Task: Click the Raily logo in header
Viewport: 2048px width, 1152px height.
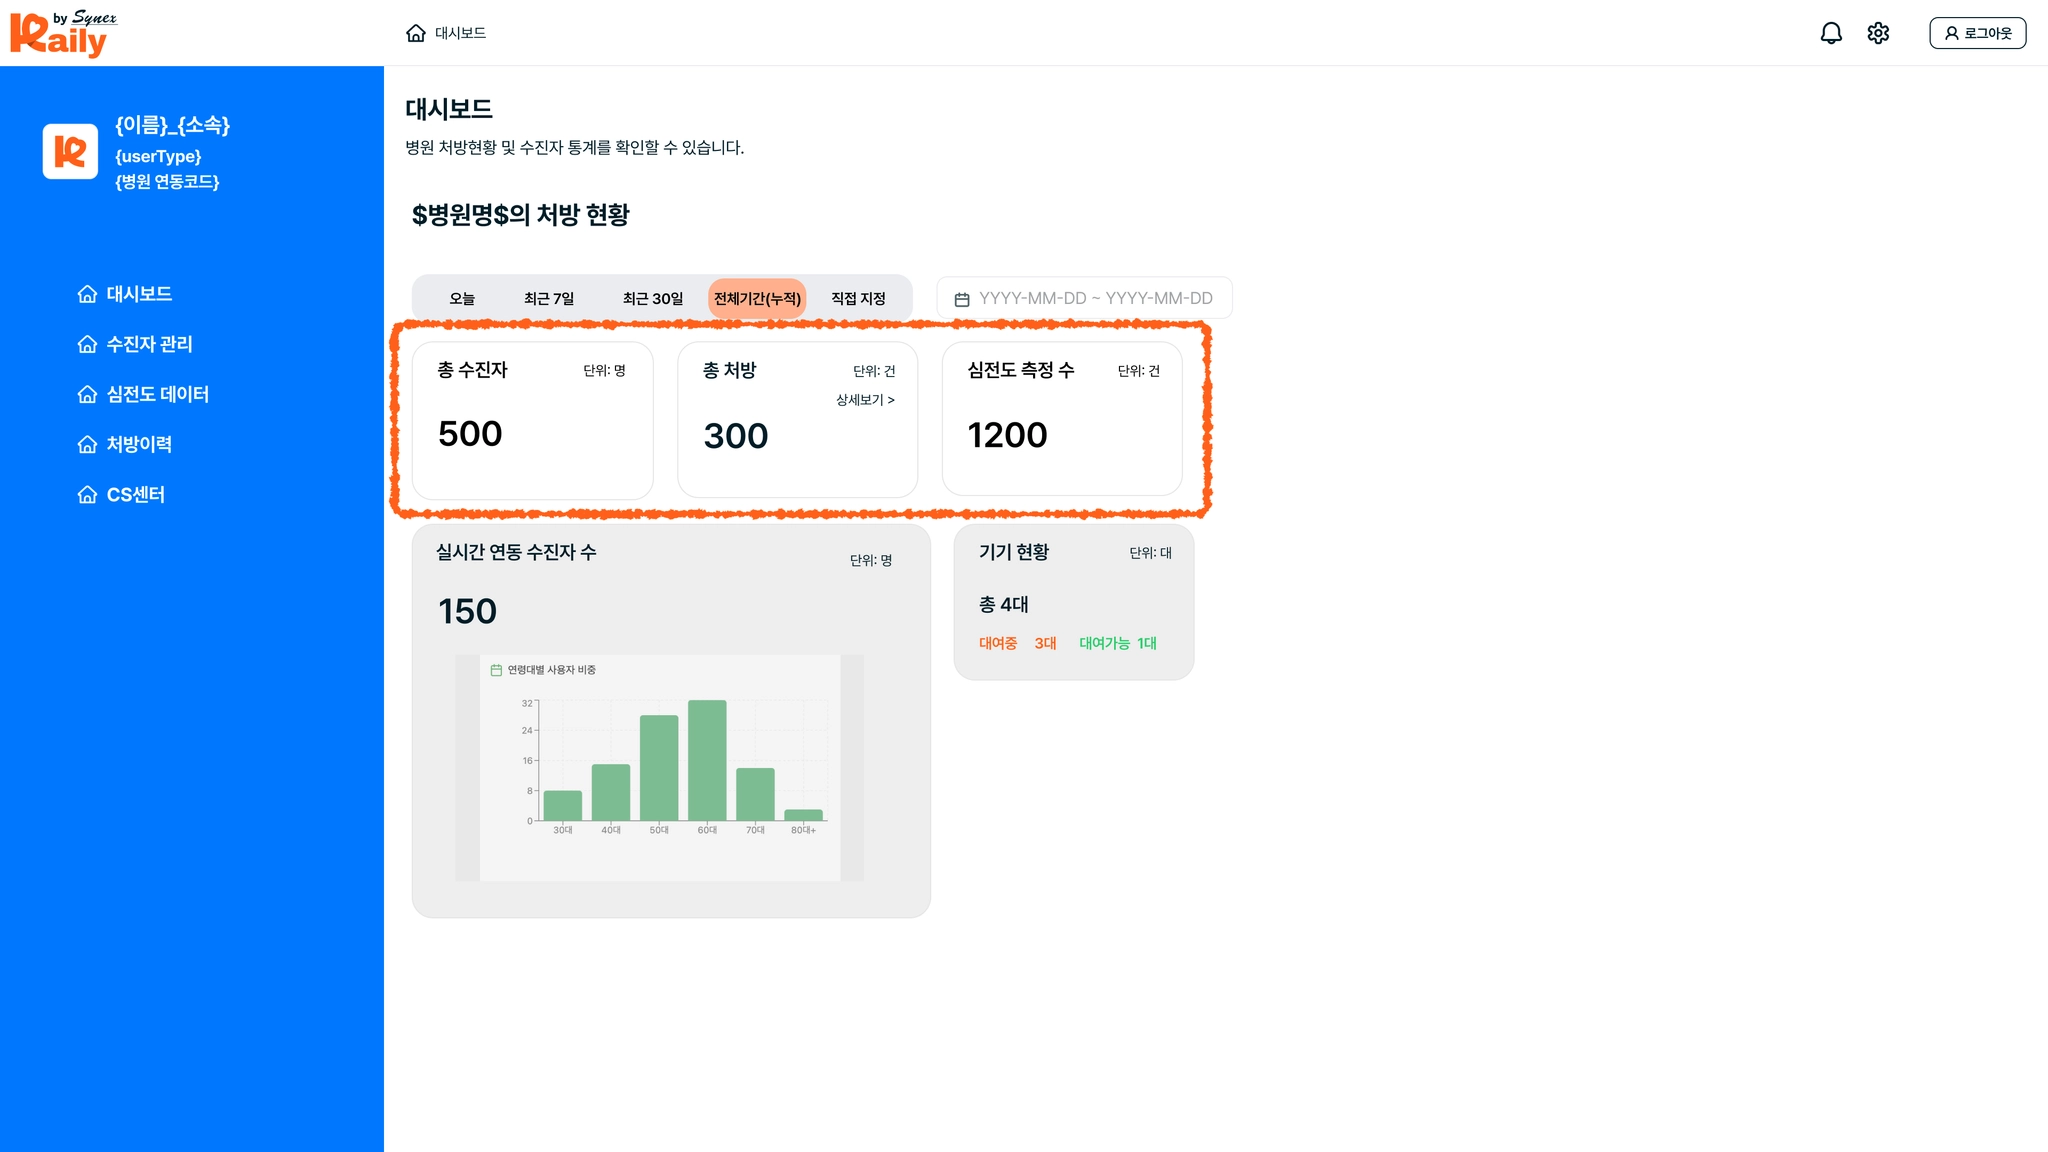Action: [x=62, y=34]
